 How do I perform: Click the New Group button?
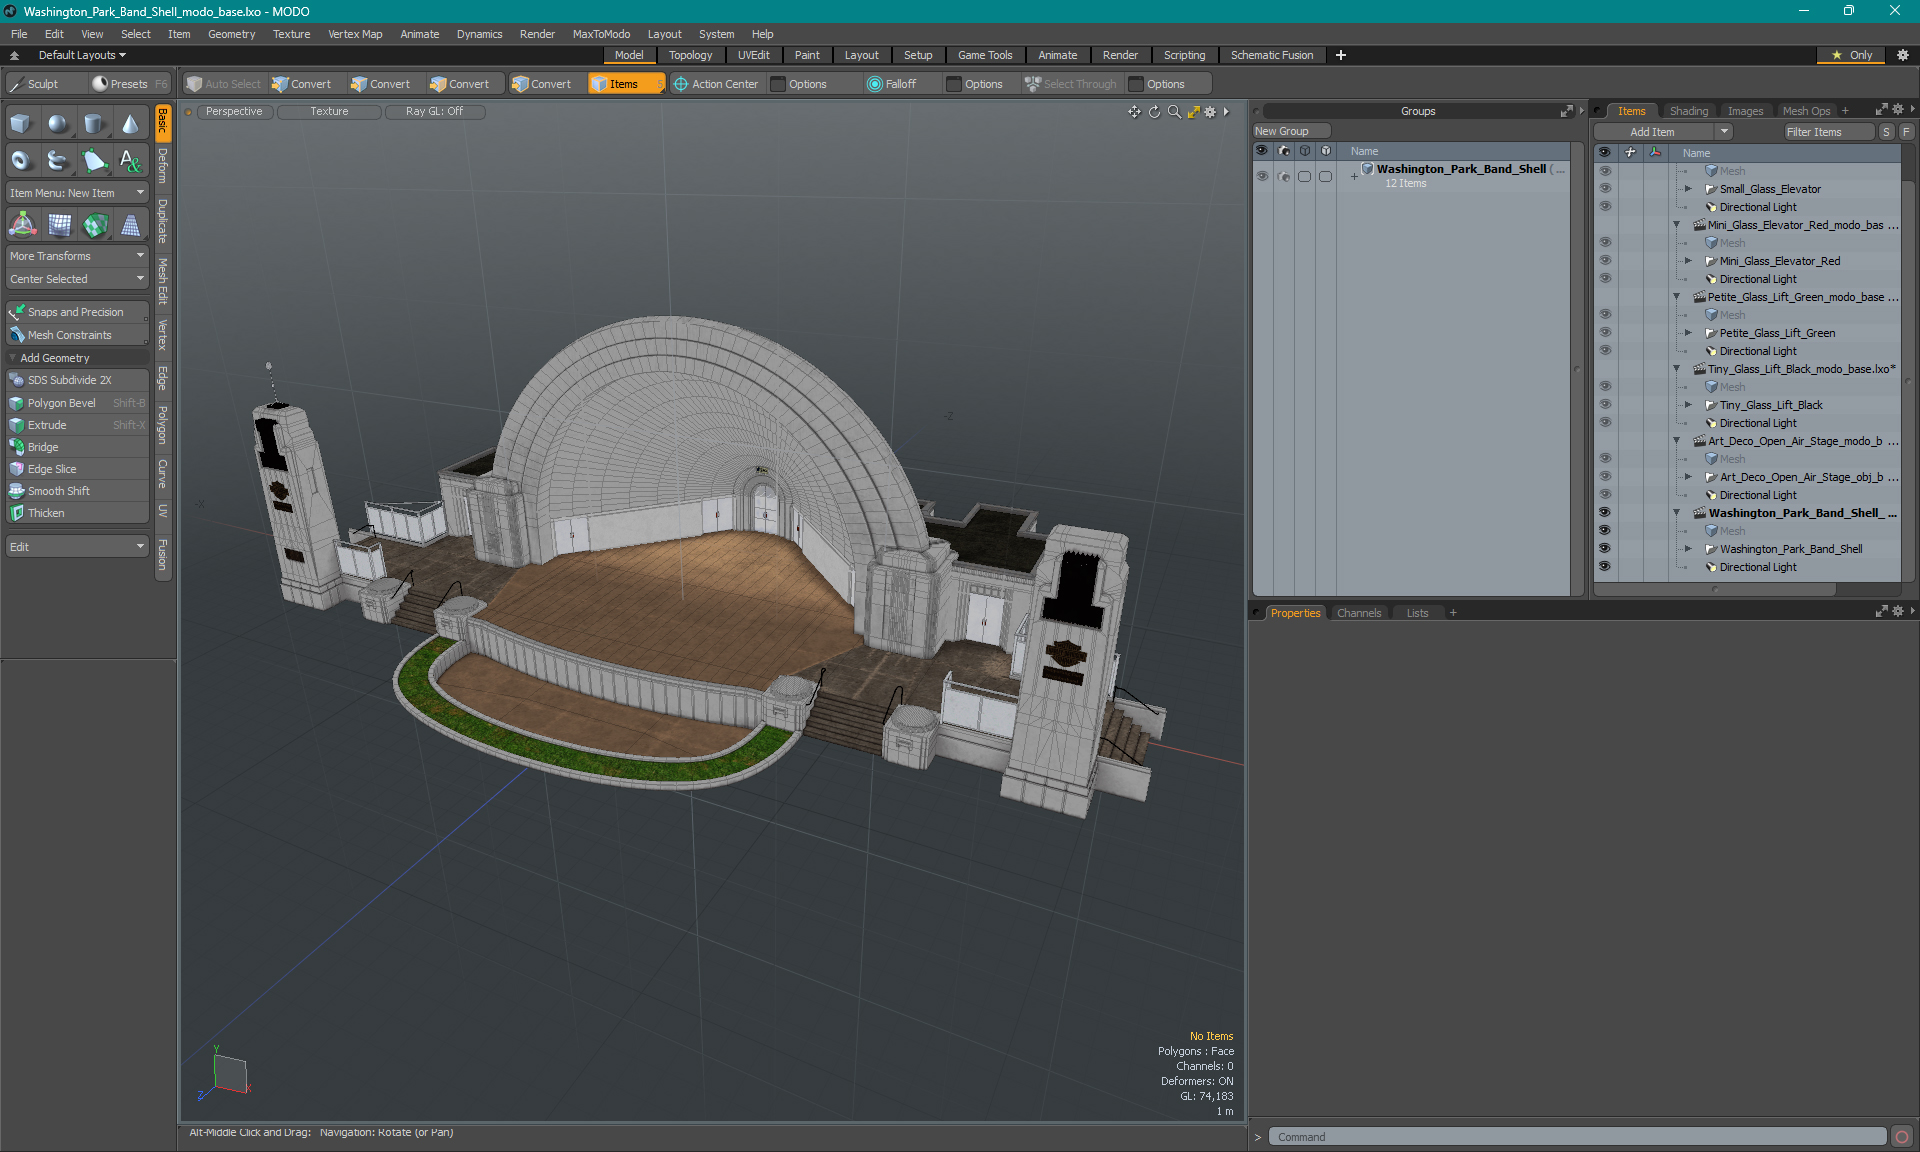pos(1291,131)
